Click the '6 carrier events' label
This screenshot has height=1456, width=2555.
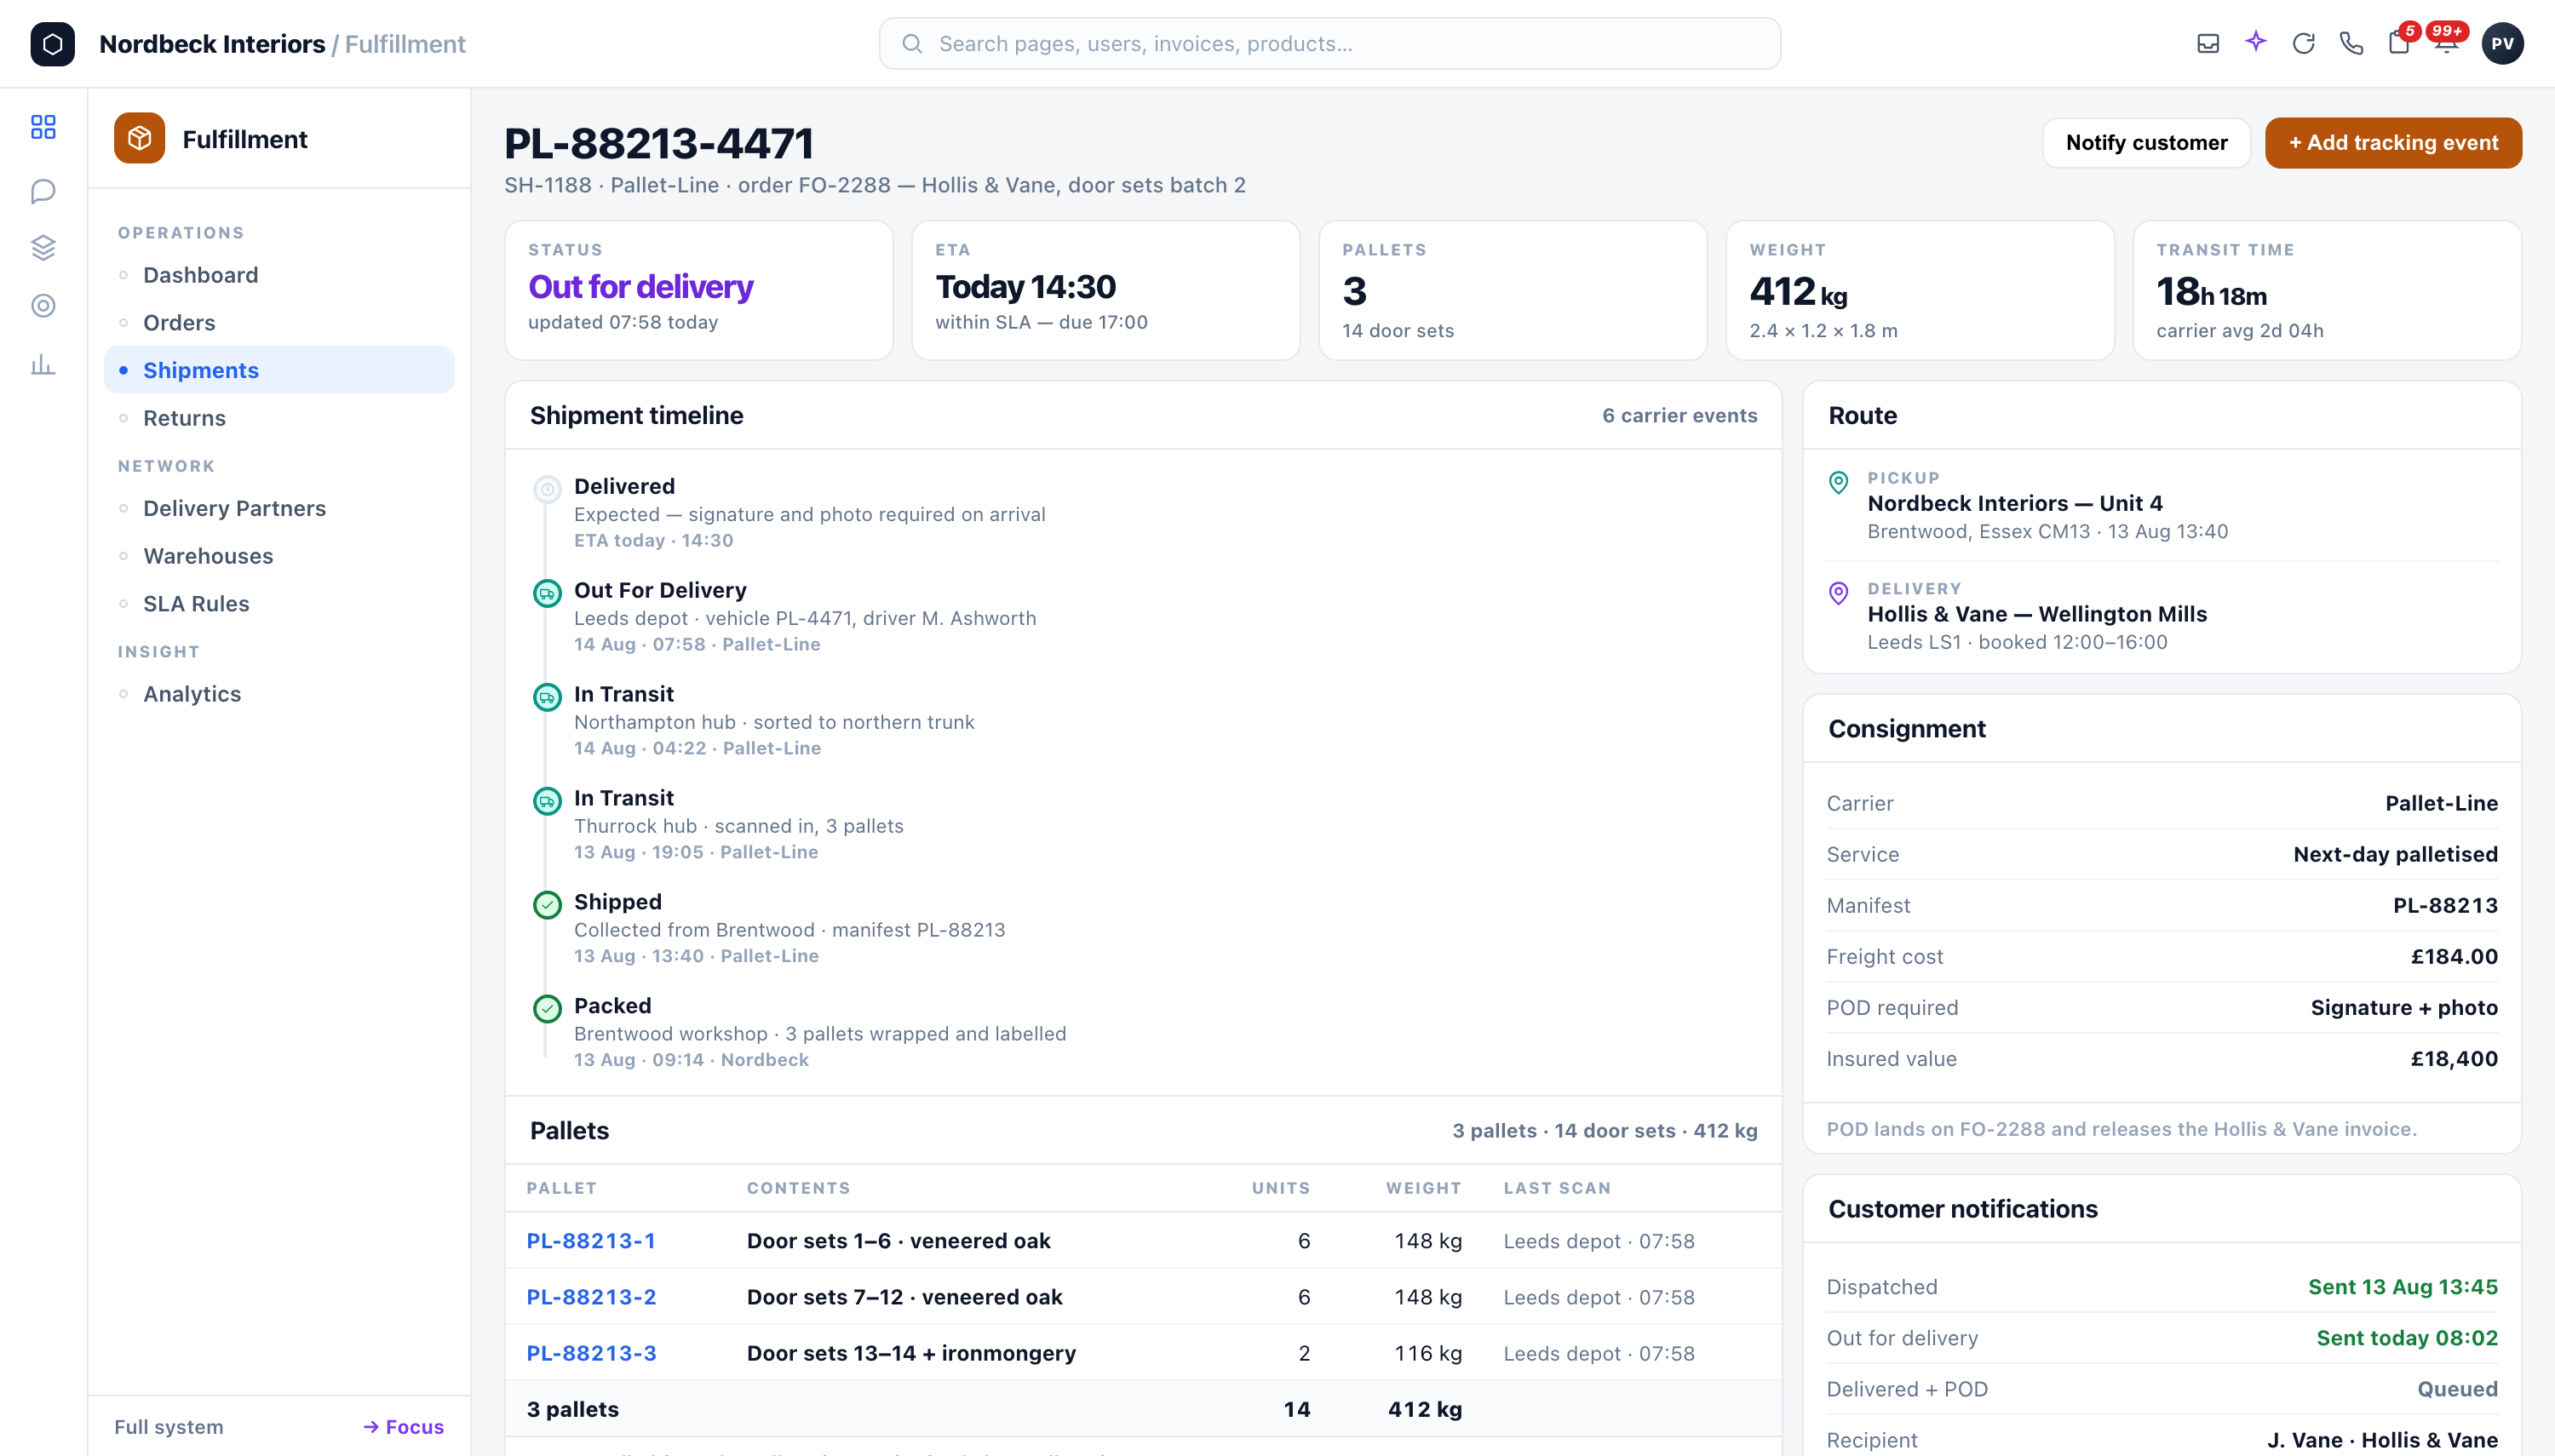[x=1679, y=415]
